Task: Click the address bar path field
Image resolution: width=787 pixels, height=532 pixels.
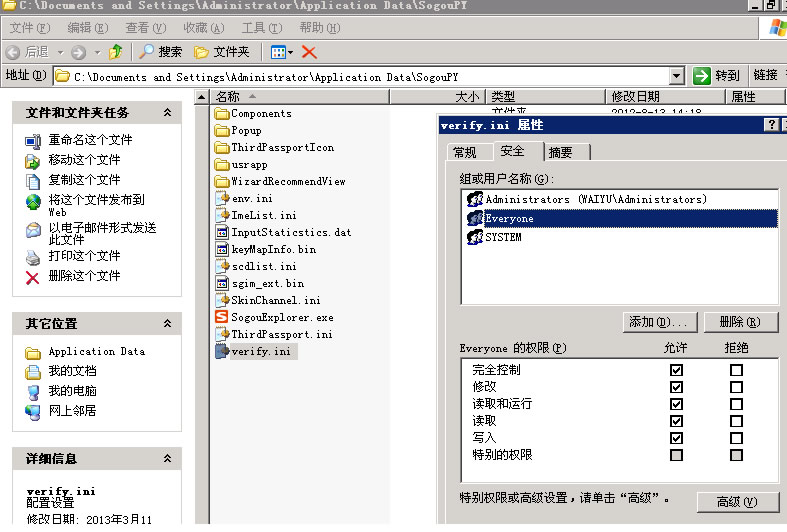Action: (361, 77)
